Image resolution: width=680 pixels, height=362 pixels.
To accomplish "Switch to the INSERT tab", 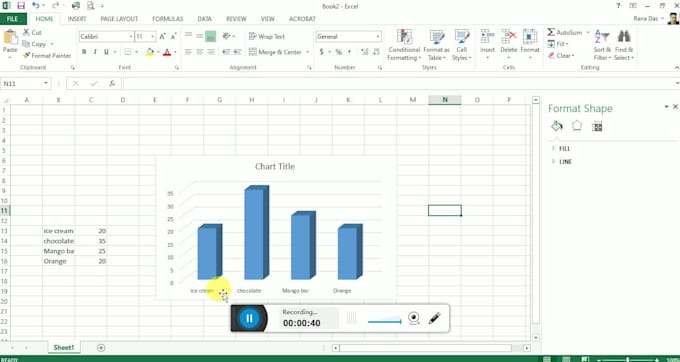I will [77, 19].
